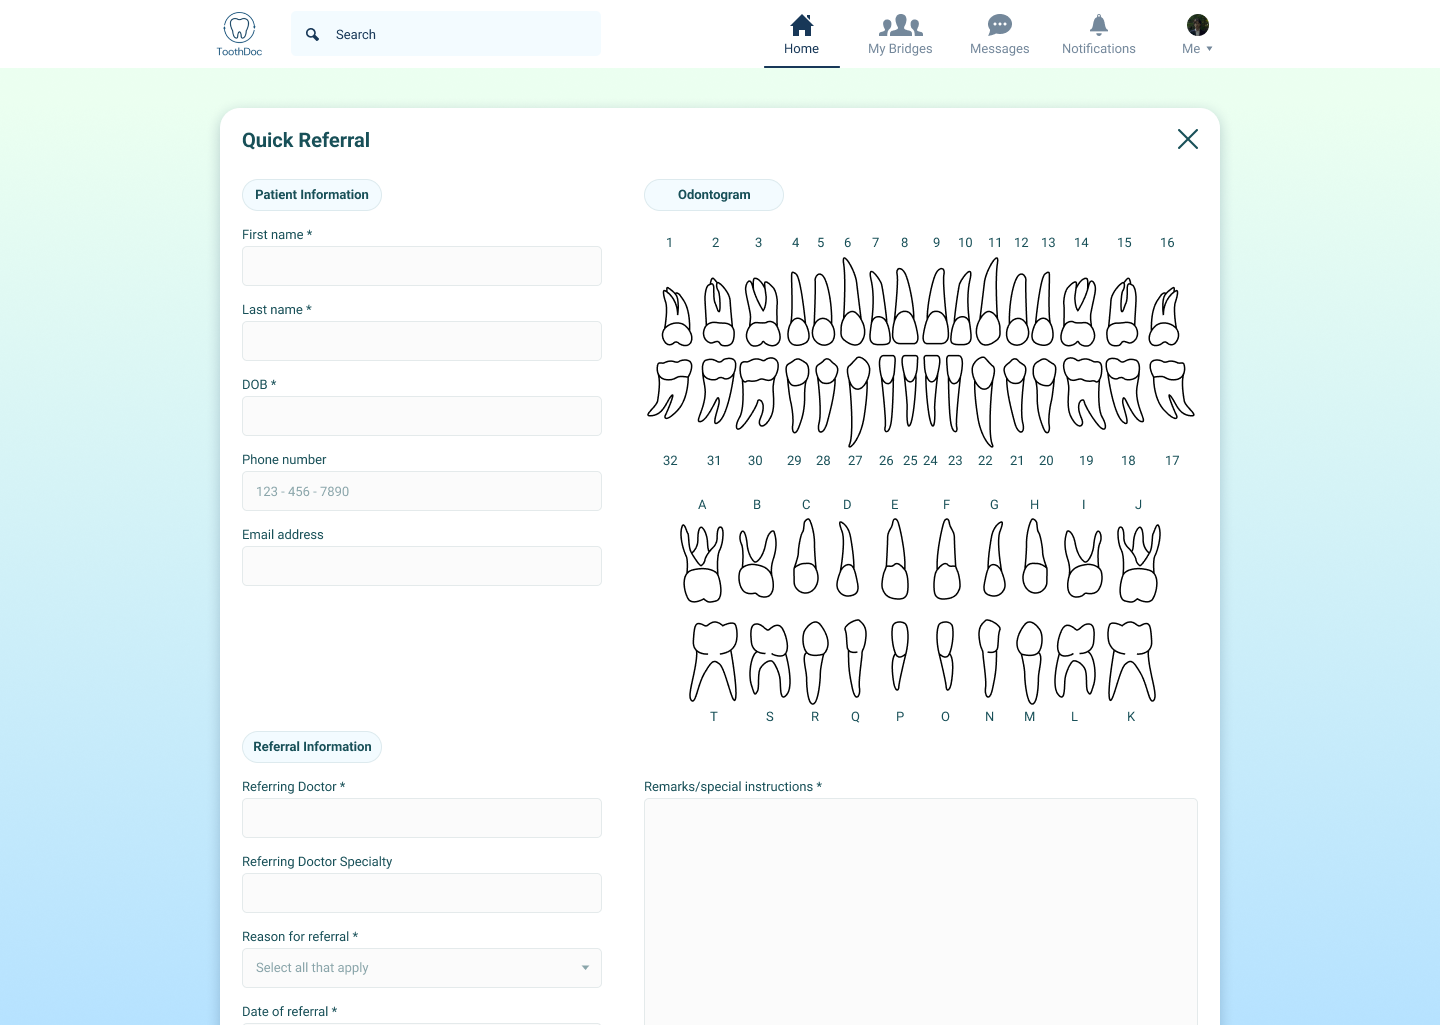Click the Email address field
This screenshot has width=1440, height=1025.
[422, 566]
